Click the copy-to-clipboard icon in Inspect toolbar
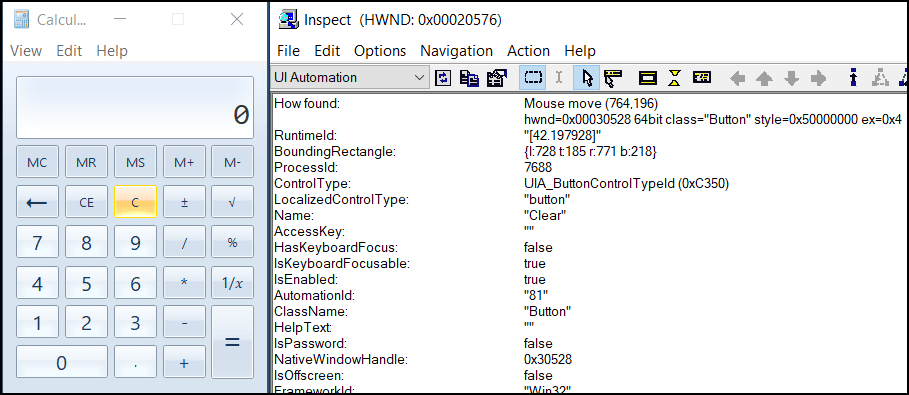 click(468, 78)
